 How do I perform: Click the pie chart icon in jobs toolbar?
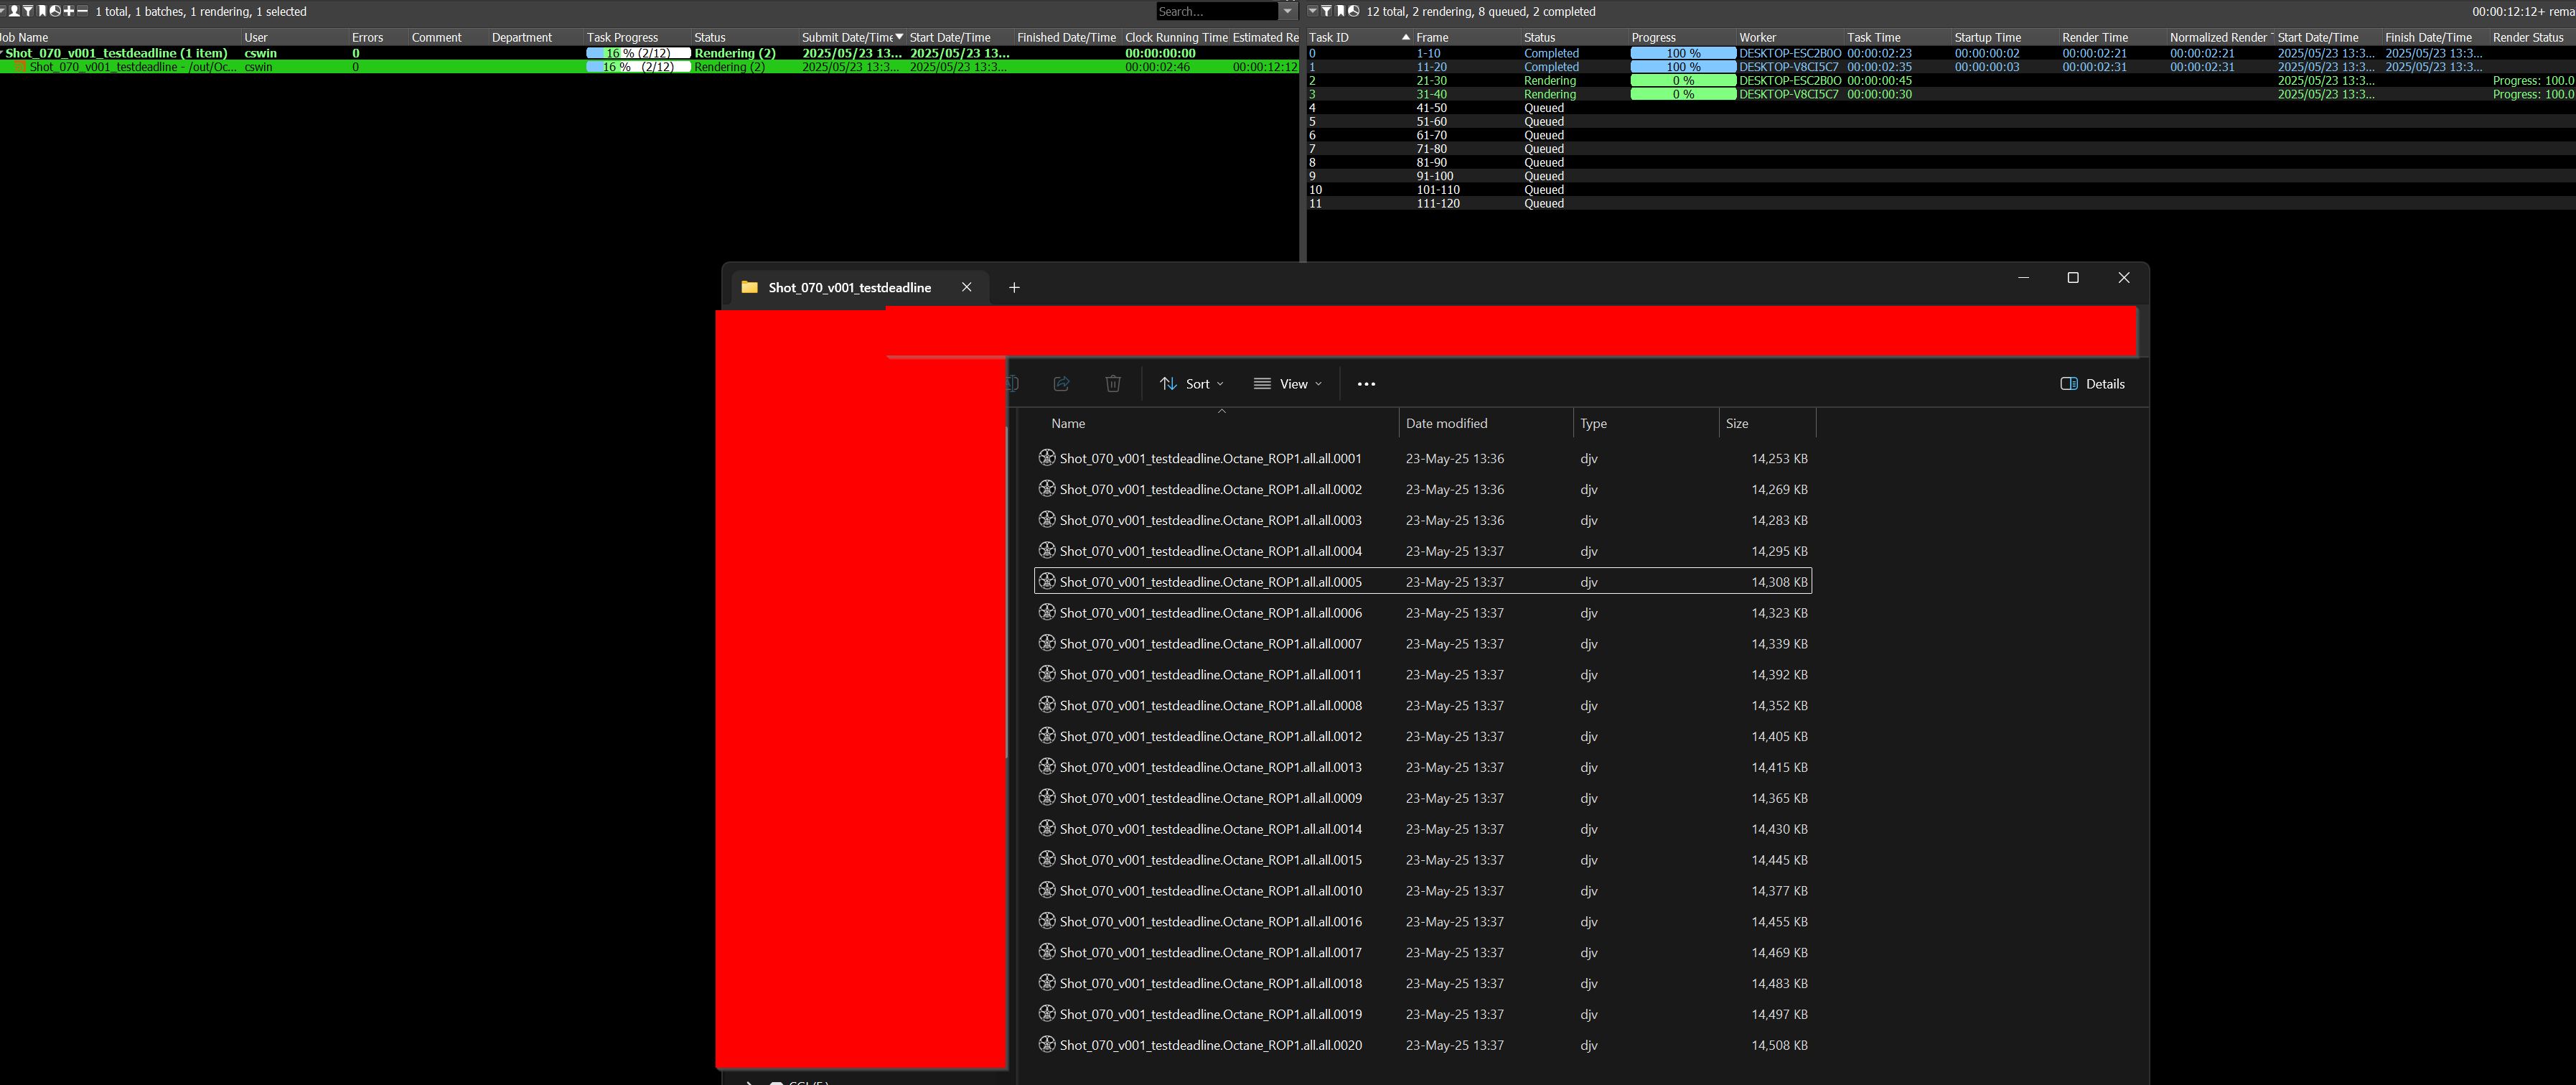(x=55, y=11)
